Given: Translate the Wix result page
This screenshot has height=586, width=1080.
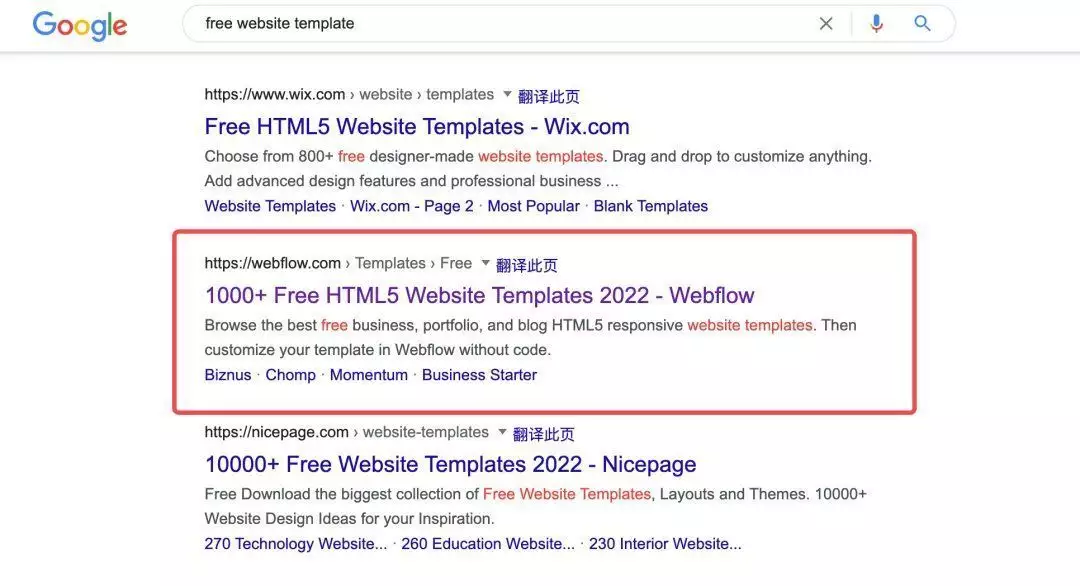Looking at the screenshot, I should (549, 96).
